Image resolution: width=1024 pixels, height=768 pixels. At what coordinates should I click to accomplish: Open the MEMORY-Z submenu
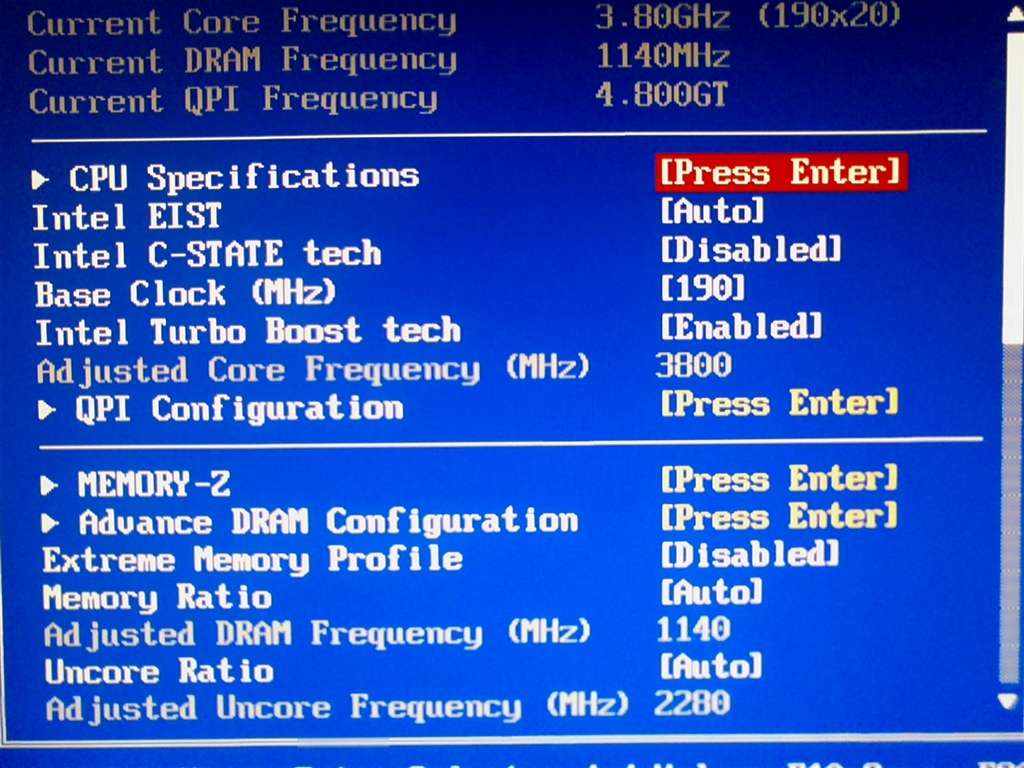(x=154, y=484)
